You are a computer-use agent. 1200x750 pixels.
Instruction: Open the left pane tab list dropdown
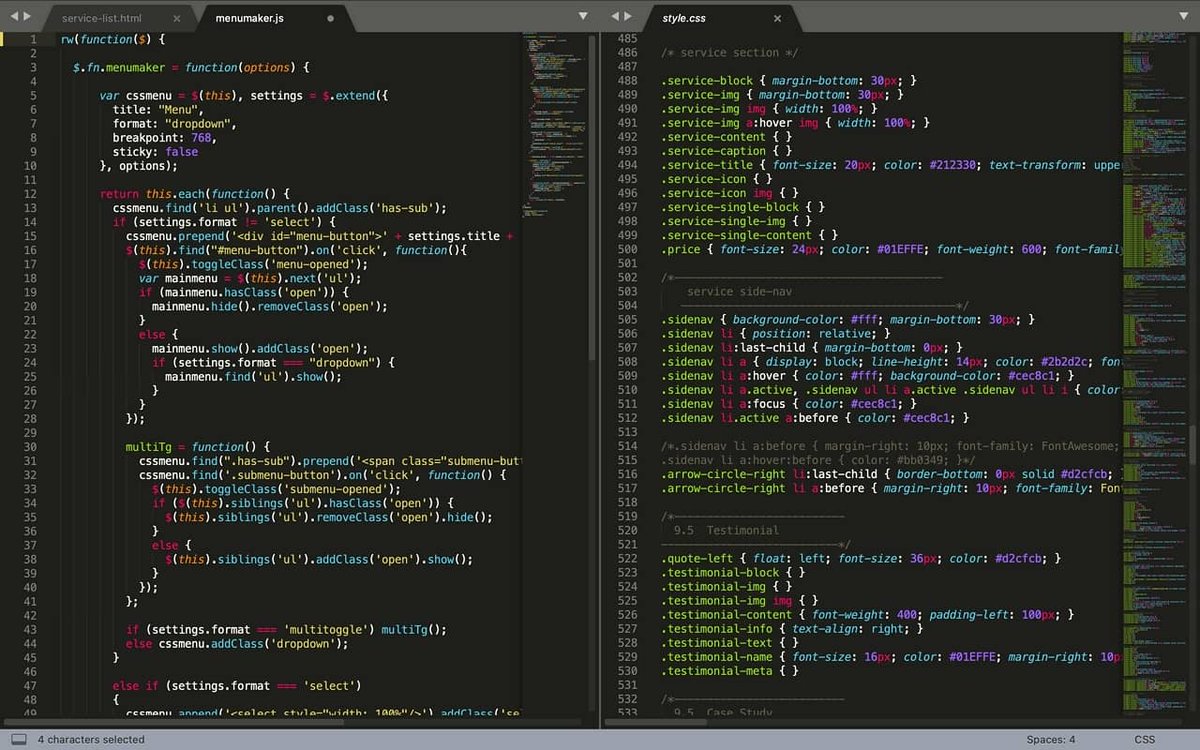pyautogui.click(x=584, y=16)
